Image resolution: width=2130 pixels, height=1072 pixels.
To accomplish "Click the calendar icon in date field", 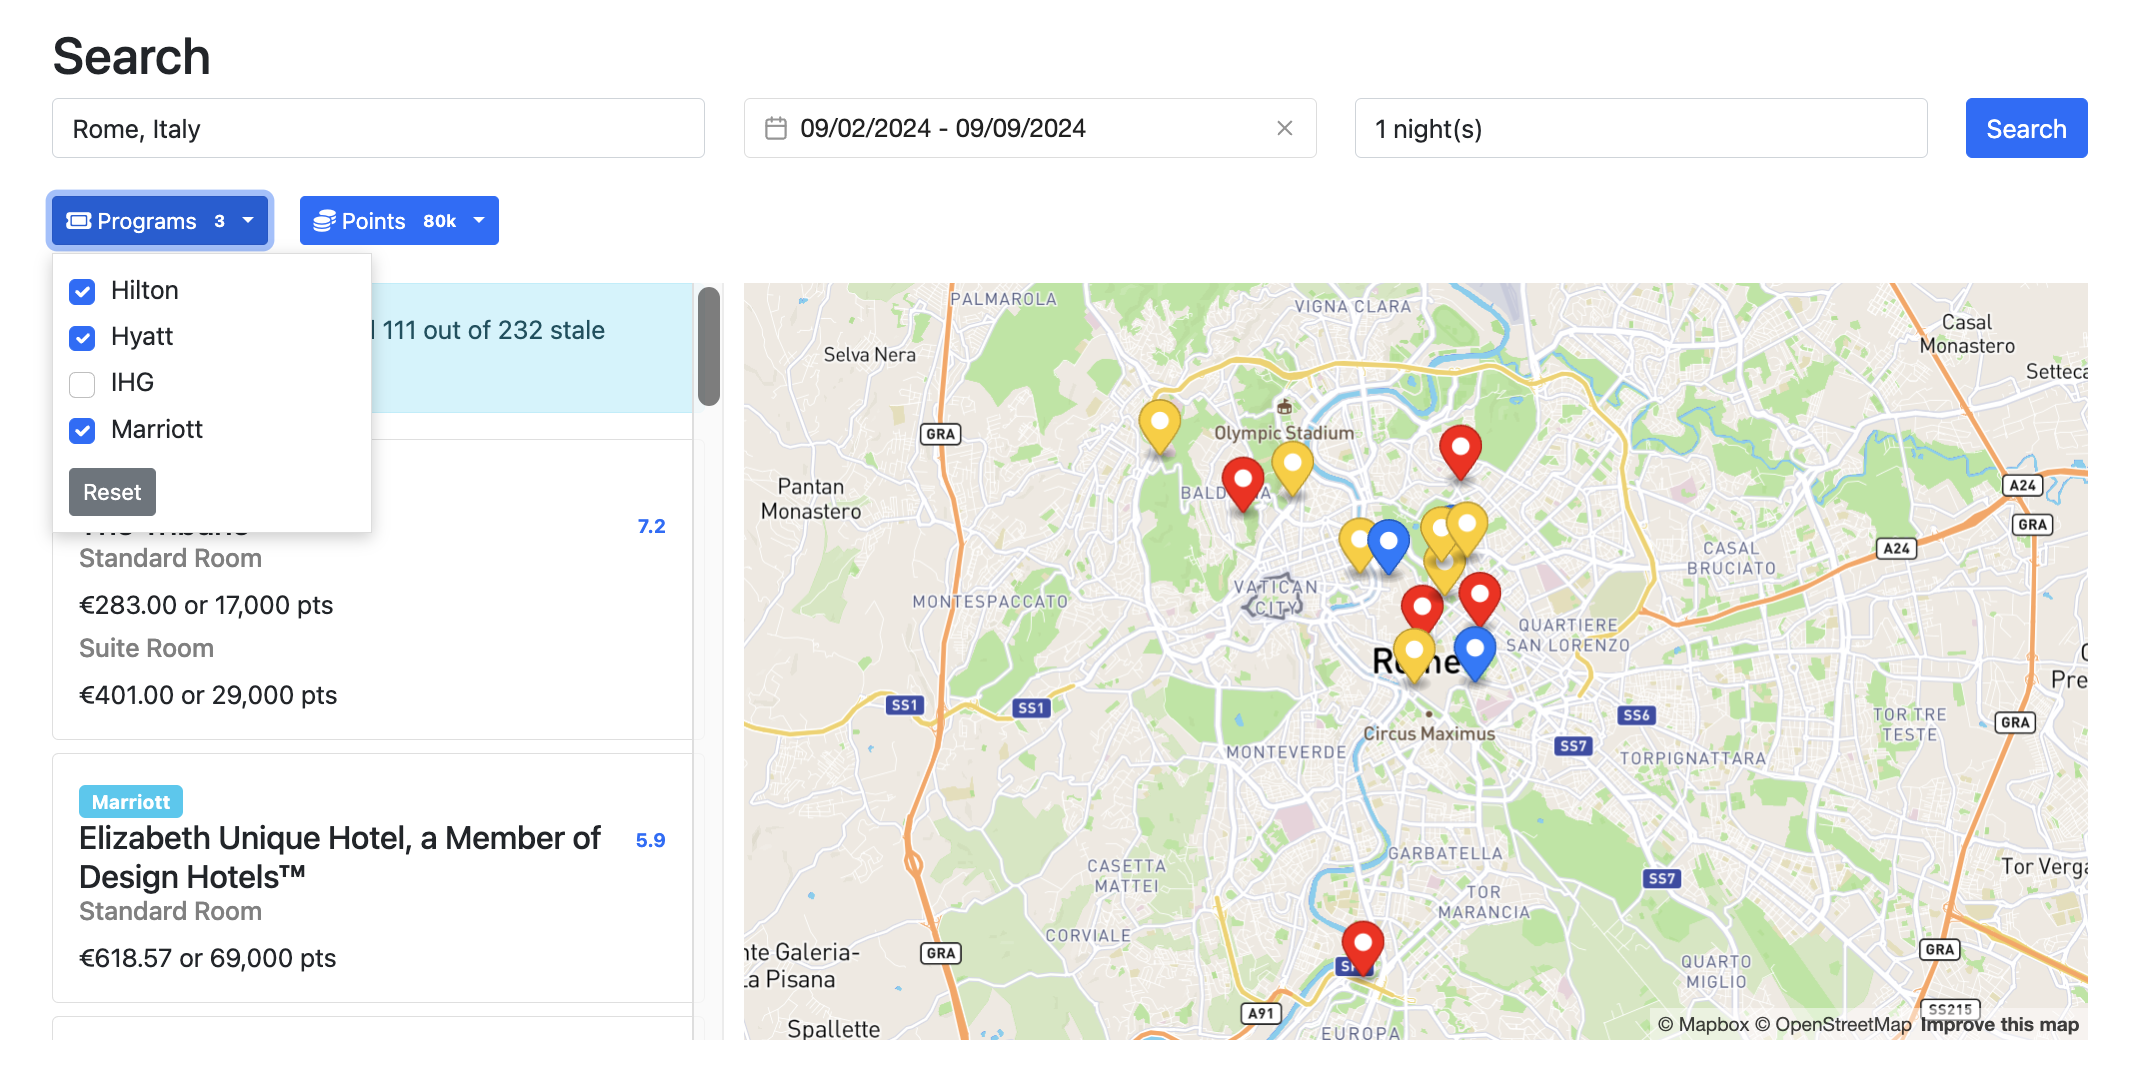I will (775, 128).
